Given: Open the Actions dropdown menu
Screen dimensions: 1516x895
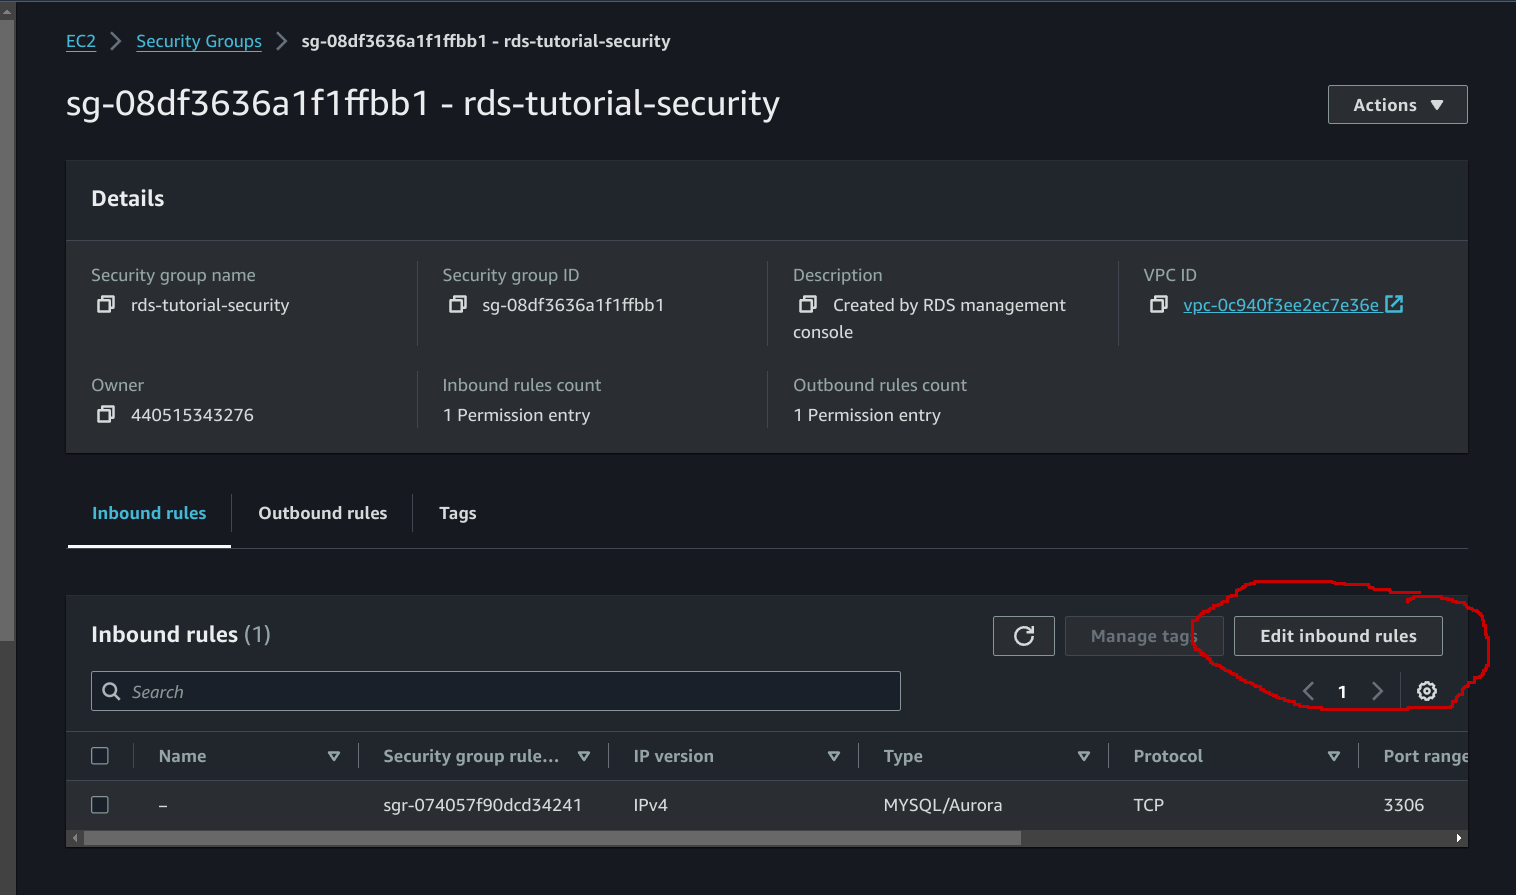Looking at the screenshot, I should click(x=1397, y=105).
